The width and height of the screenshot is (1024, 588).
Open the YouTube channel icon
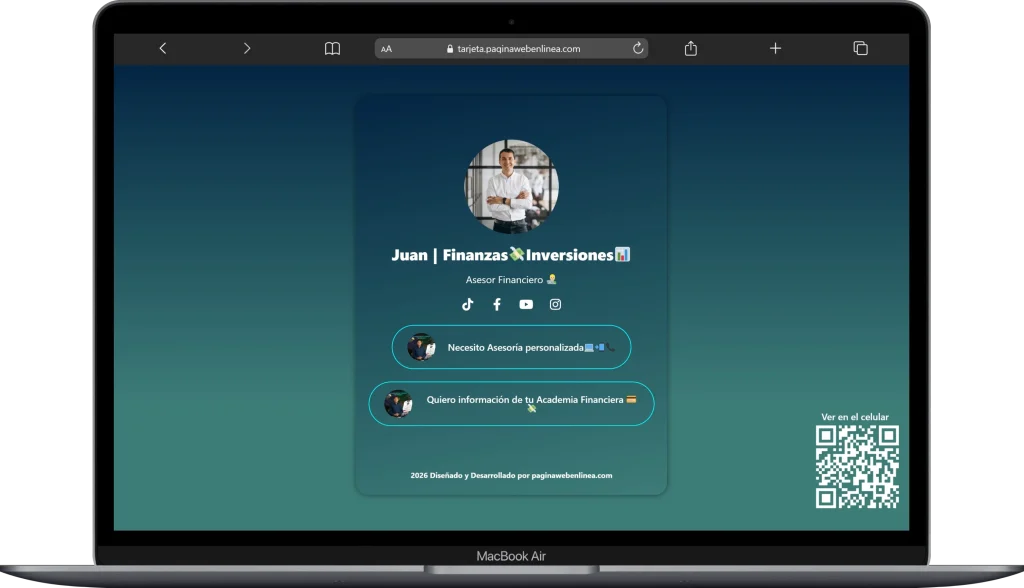(x=526, y=305)
